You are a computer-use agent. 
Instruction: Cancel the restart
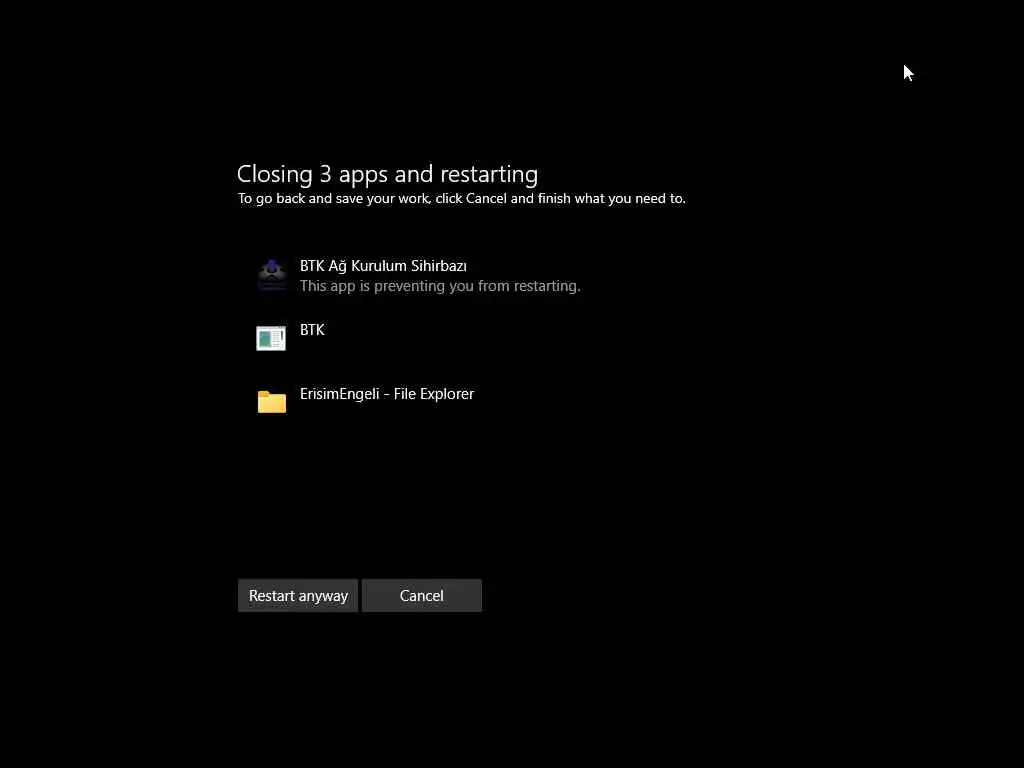pyautogui.click(x=422, y=596)
